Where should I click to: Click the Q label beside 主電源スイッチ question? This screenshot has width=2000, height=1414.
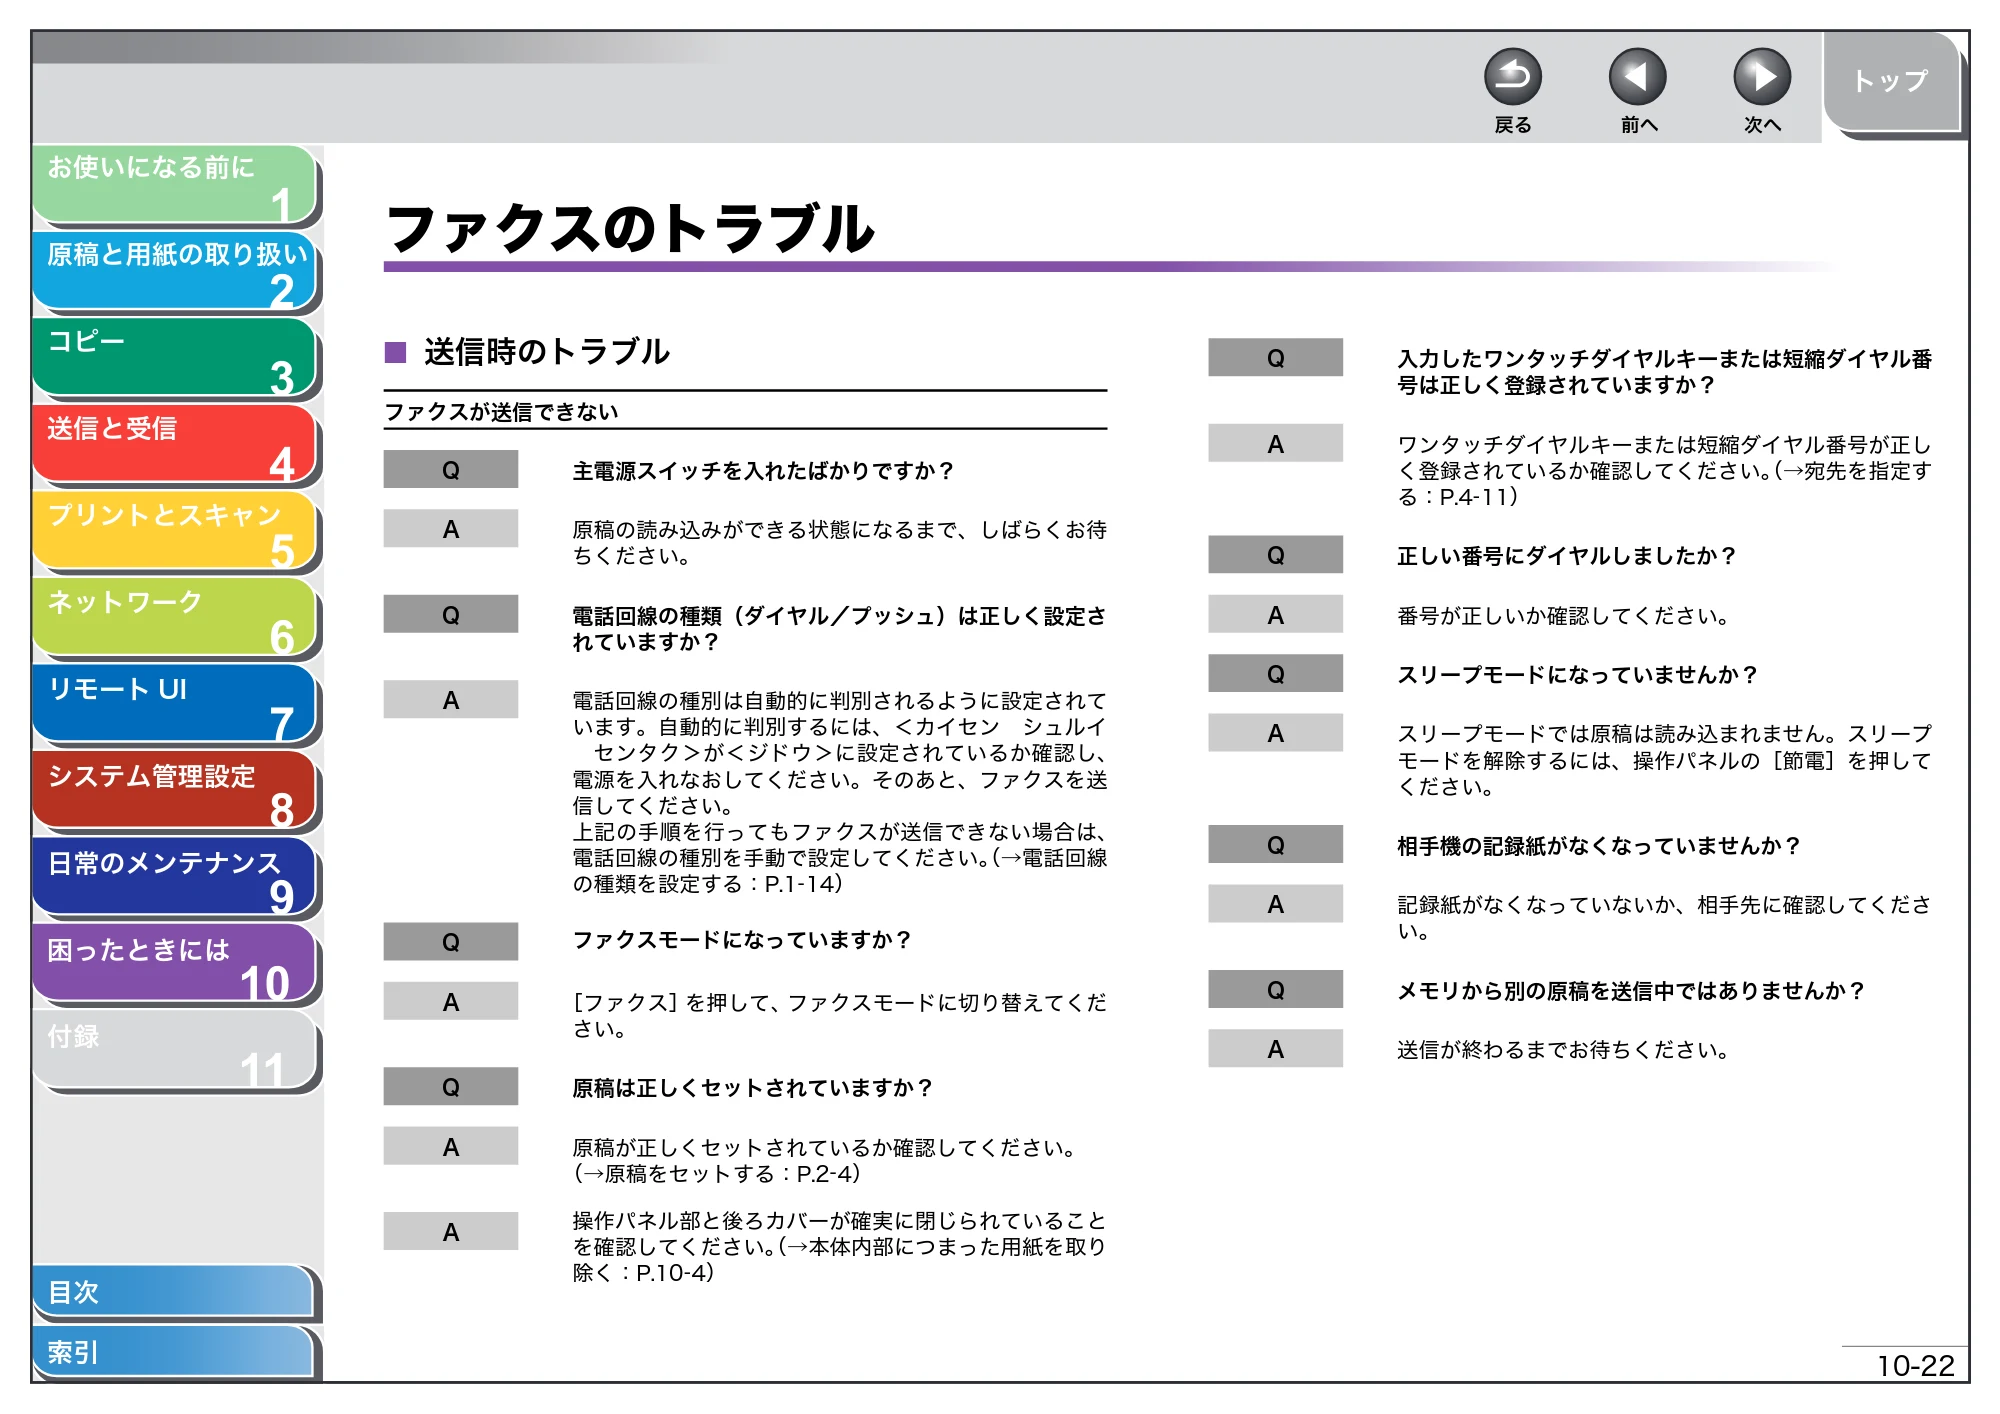click(x=451, y=470)
